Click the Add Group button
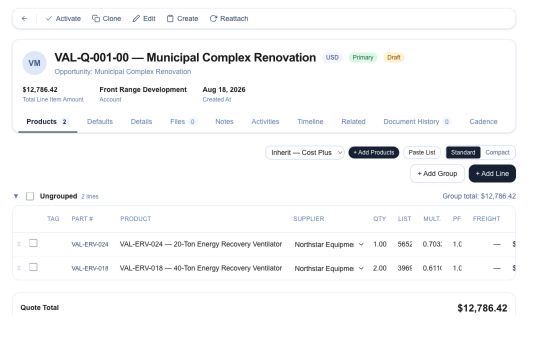560x360 pixels. coord(437,174)
